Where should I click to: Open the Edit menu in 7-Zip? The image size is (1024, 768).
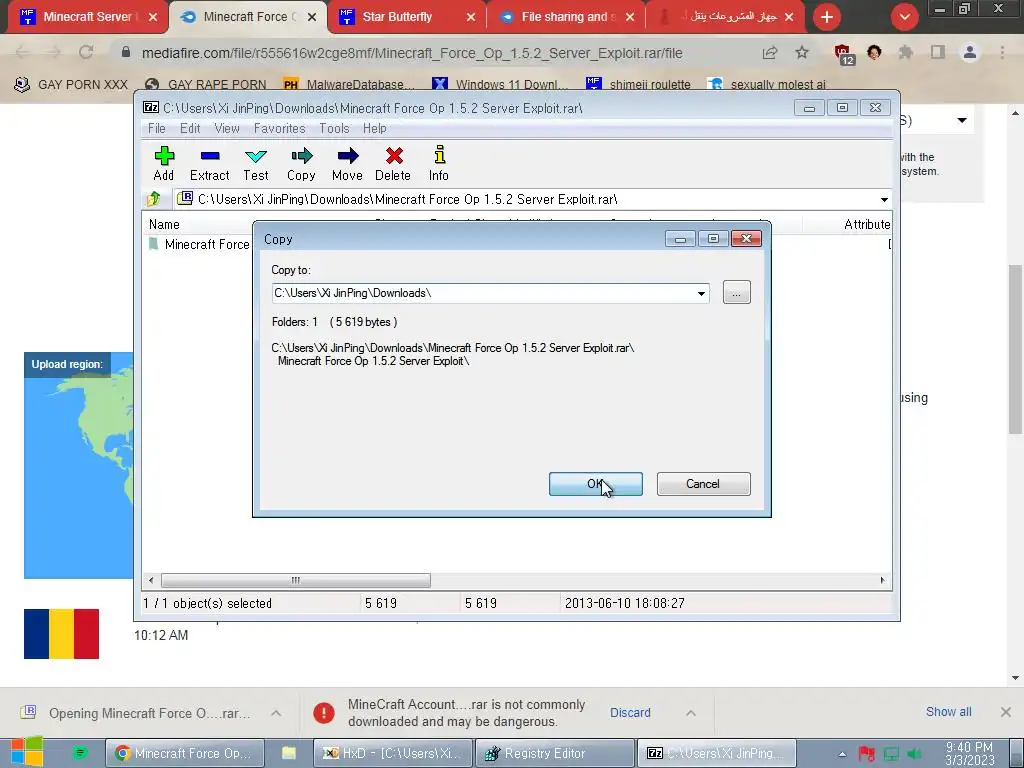click(x=190, y=129)
